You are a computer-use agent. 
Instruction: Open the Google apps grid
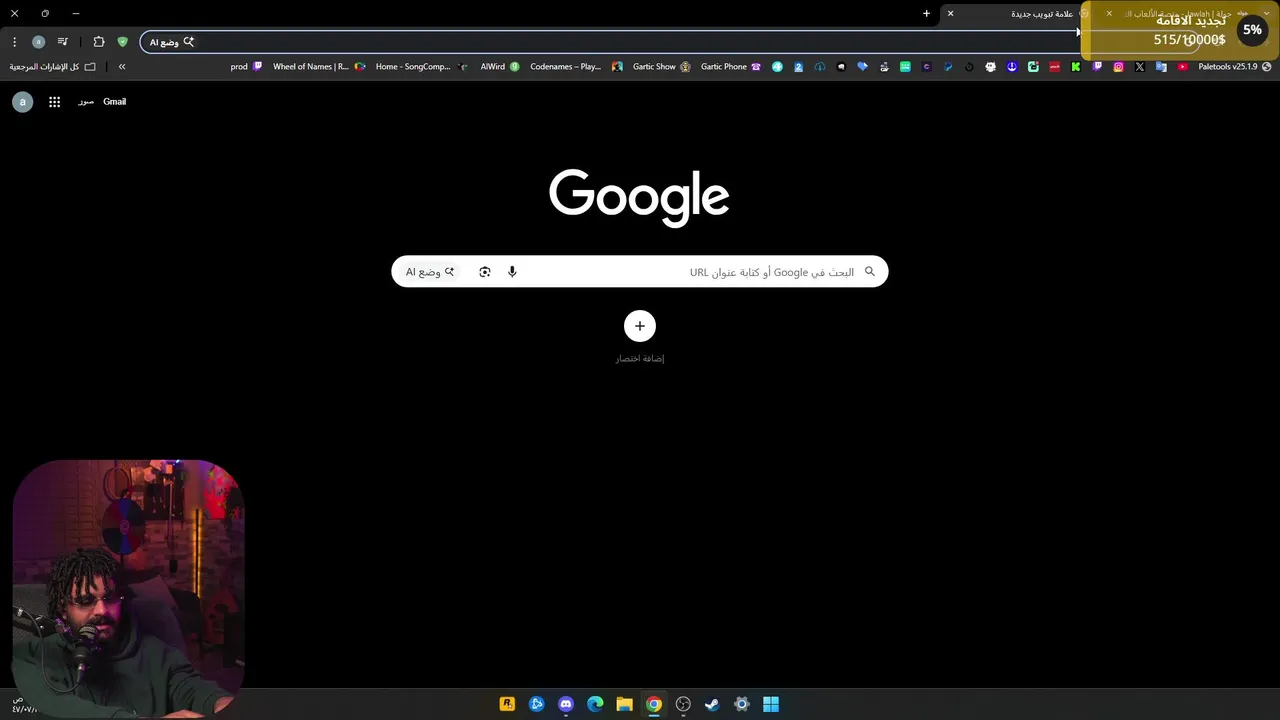54,102
